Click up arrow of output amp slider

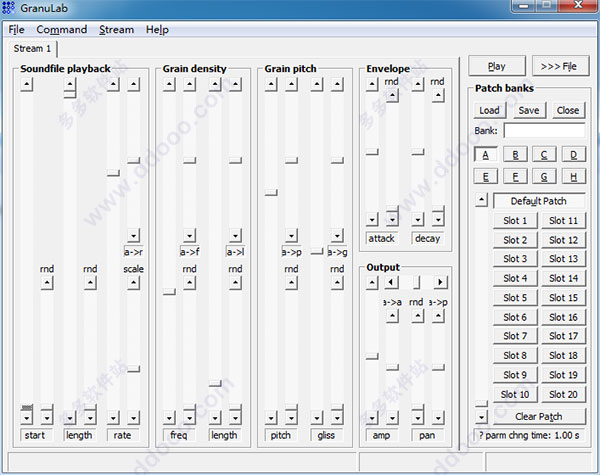372,282
